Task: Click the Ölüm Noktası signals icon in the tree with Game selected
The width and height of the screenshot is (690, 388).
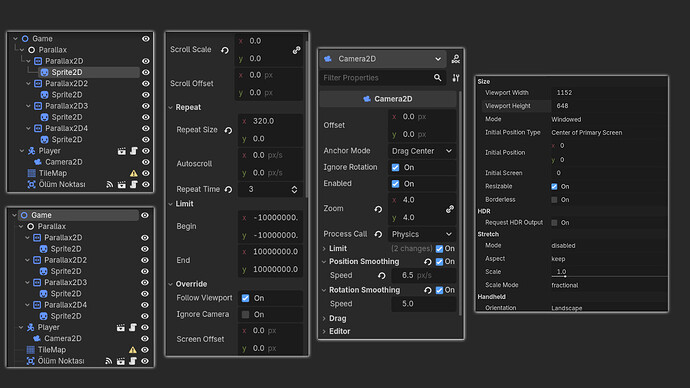Action: [x=109, y=361]
